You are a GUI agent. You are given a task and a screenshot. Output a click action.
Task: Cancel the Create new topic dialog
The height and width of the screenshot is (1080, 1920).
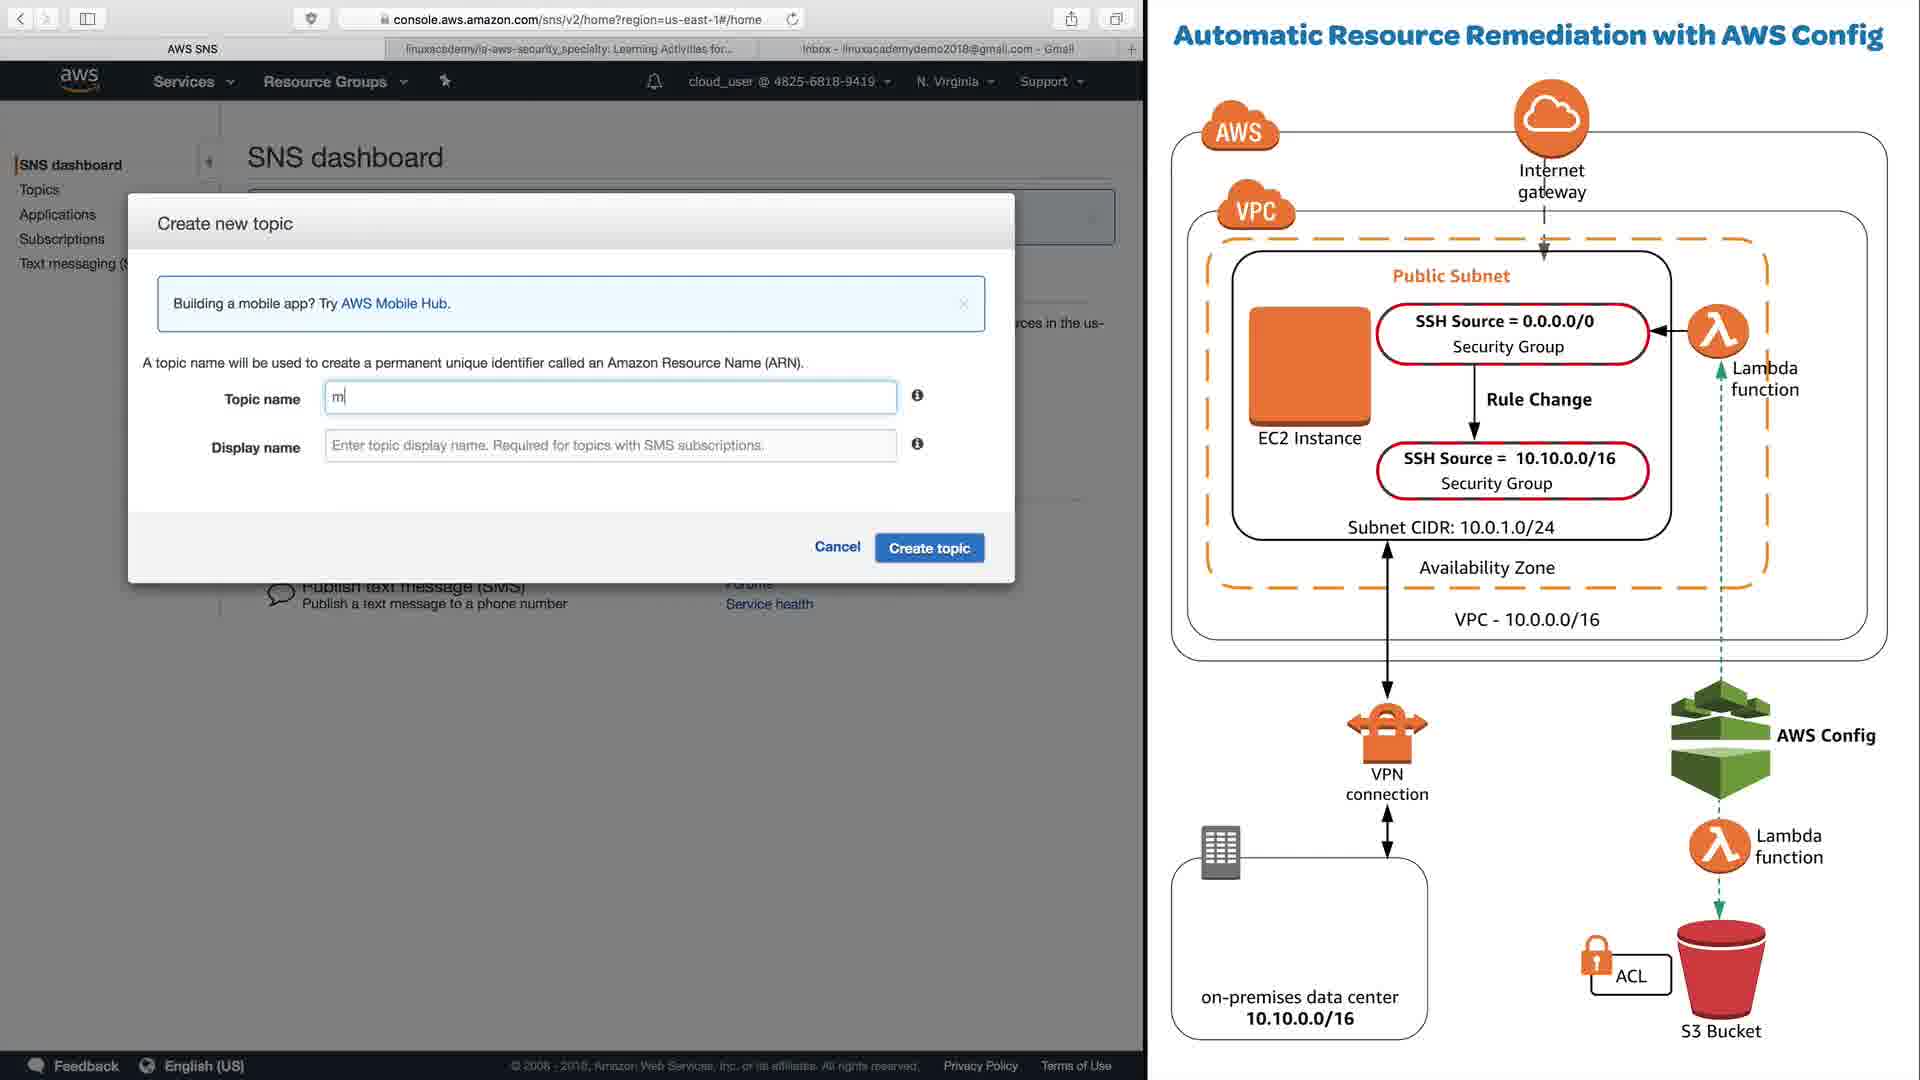[x=837, y=547]
